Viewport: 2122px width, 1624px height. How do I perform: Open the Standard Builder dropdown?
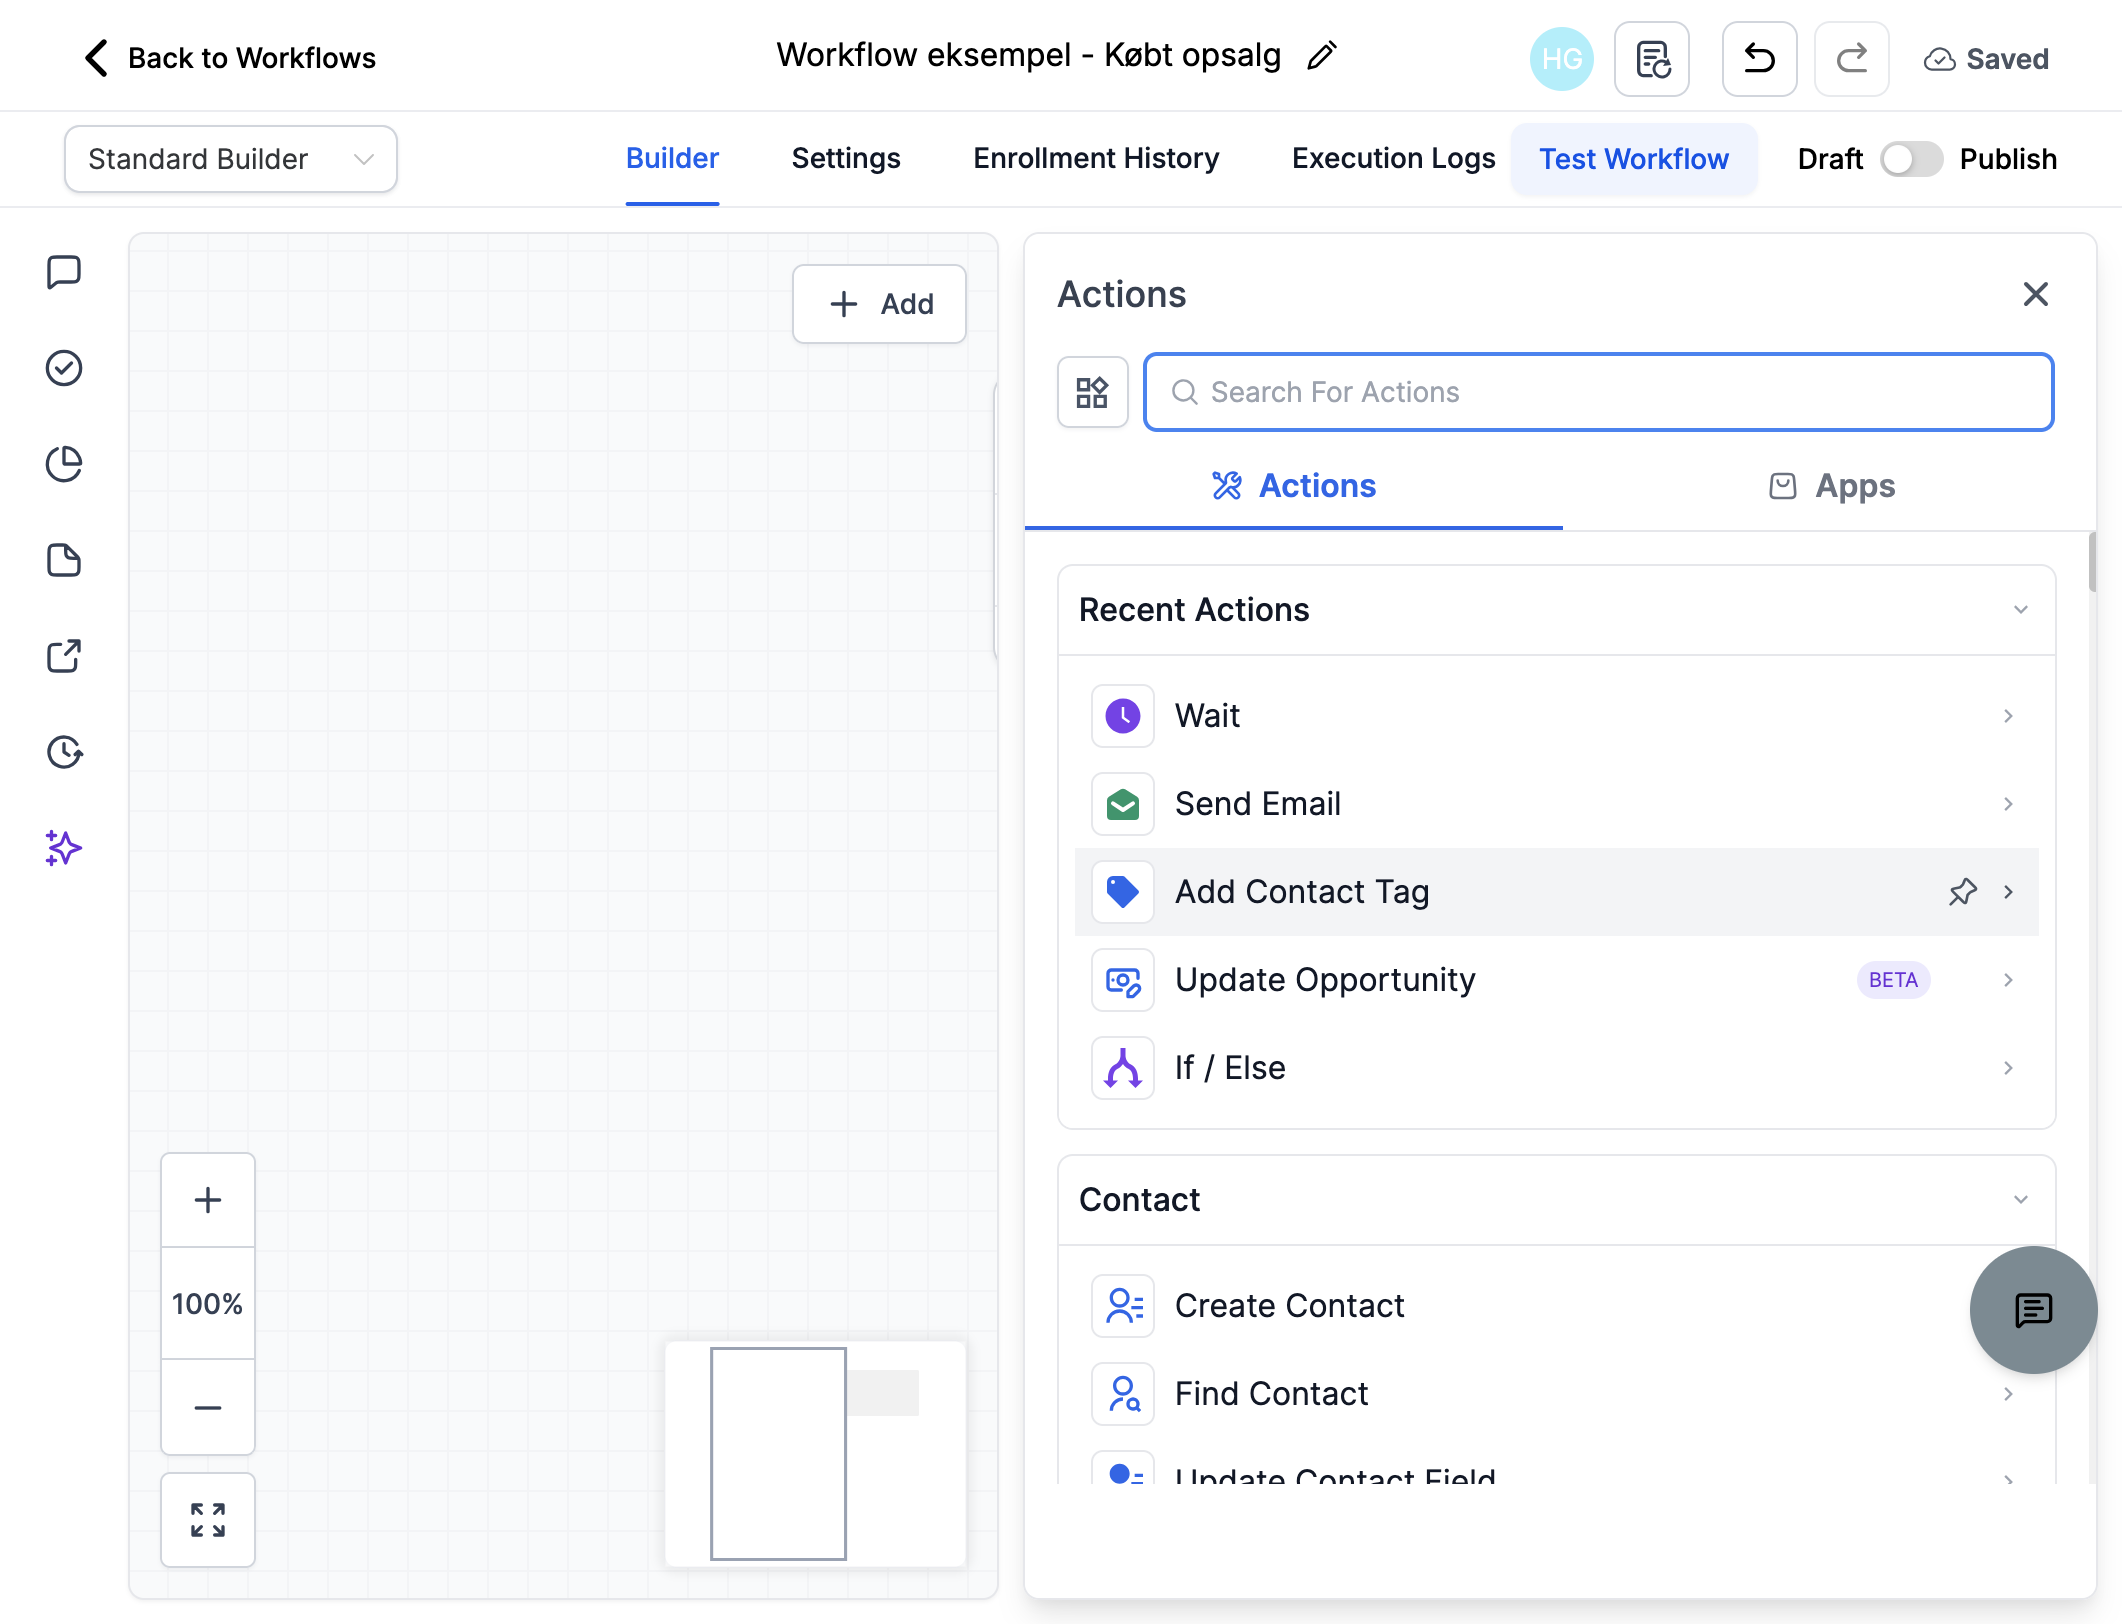[231, 159]
